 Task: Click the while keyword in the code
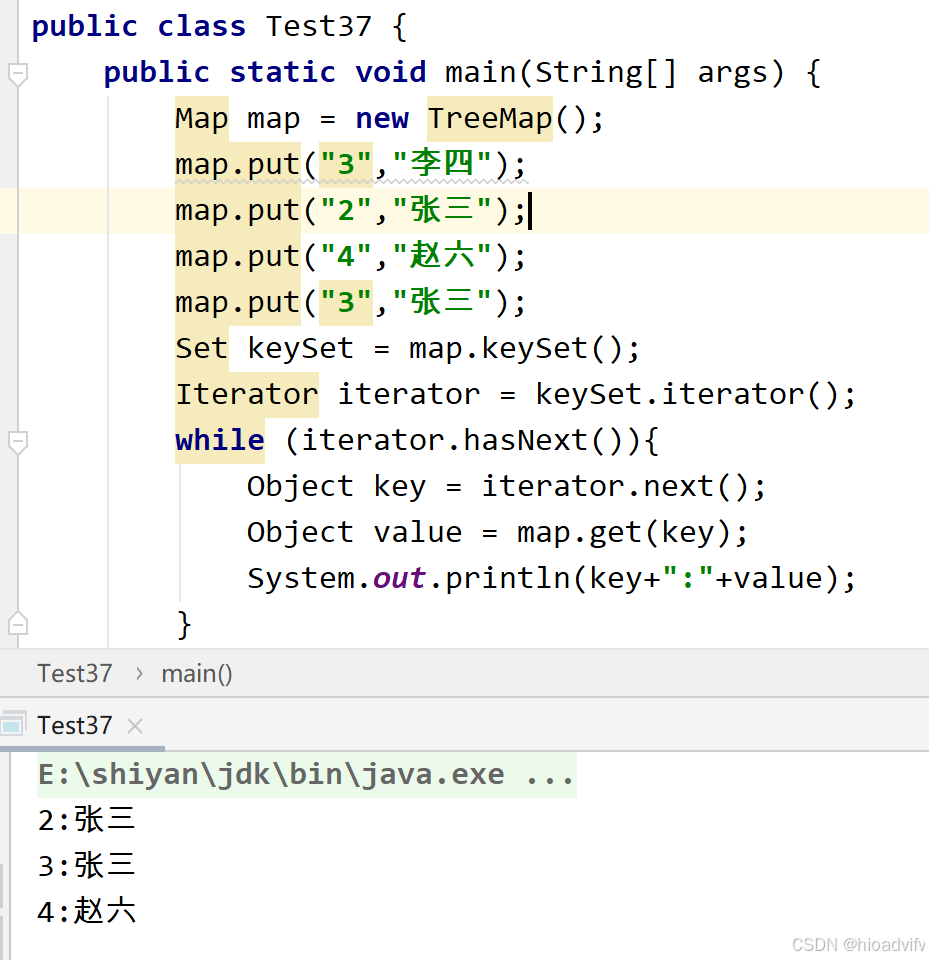click(219, 439)
